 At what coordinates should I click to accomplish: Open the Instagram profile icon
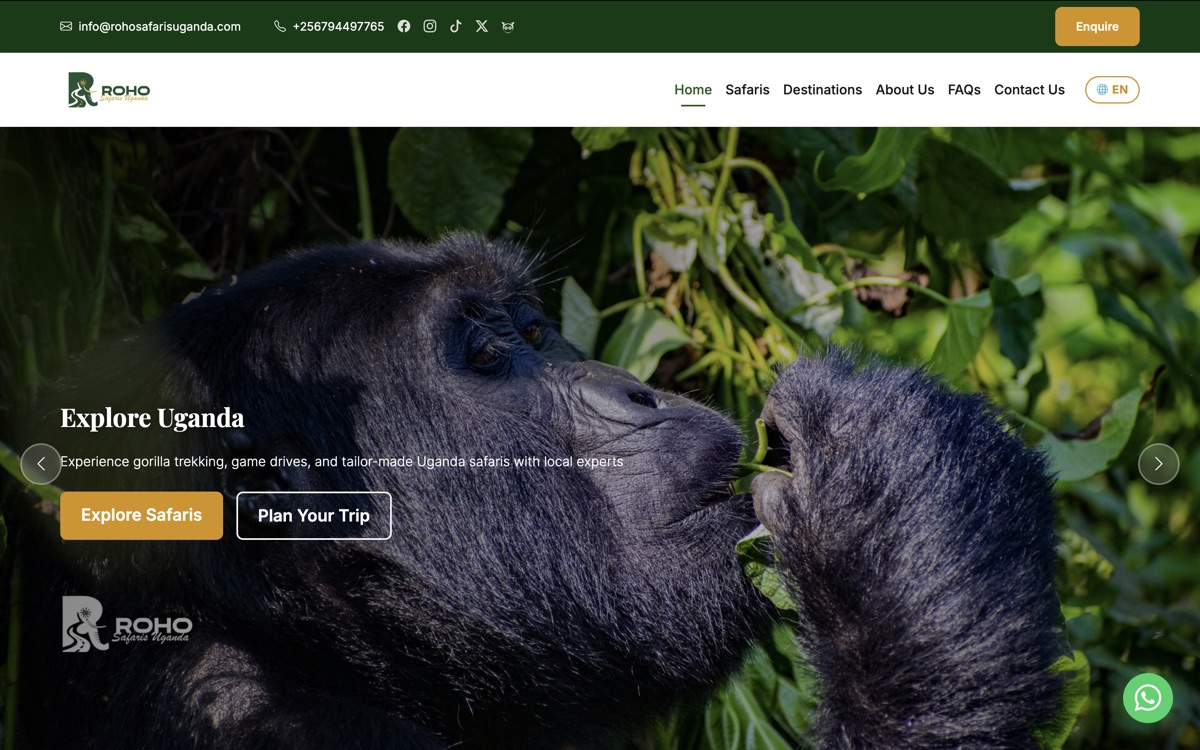(430, 26)
